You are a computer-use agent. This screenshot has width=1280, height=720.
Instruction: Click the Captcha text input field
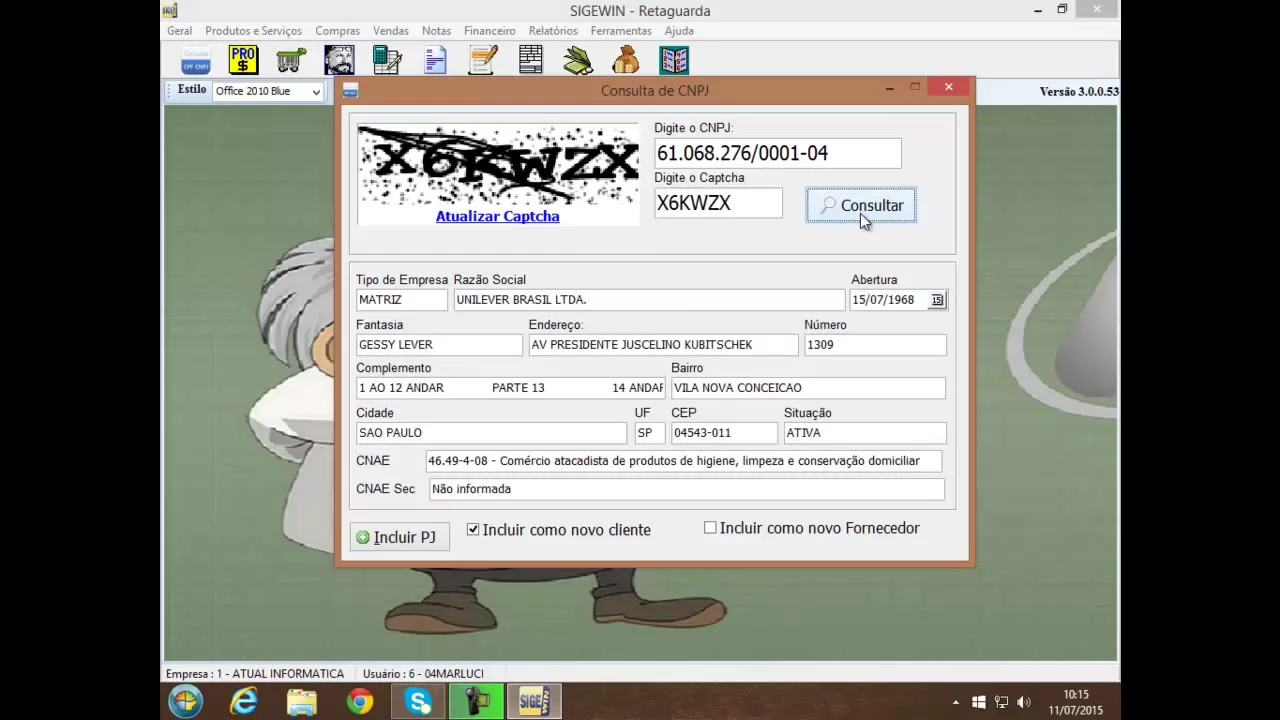(x=718, y=203)
